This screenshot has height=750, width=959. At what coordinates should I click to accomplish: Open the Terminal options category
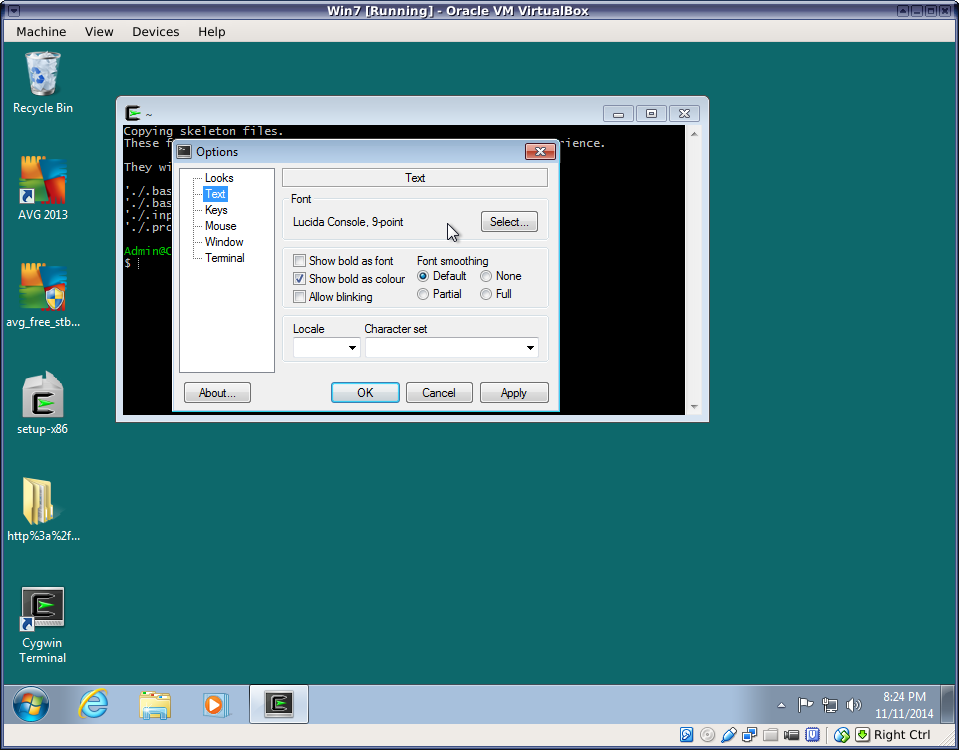224,258
